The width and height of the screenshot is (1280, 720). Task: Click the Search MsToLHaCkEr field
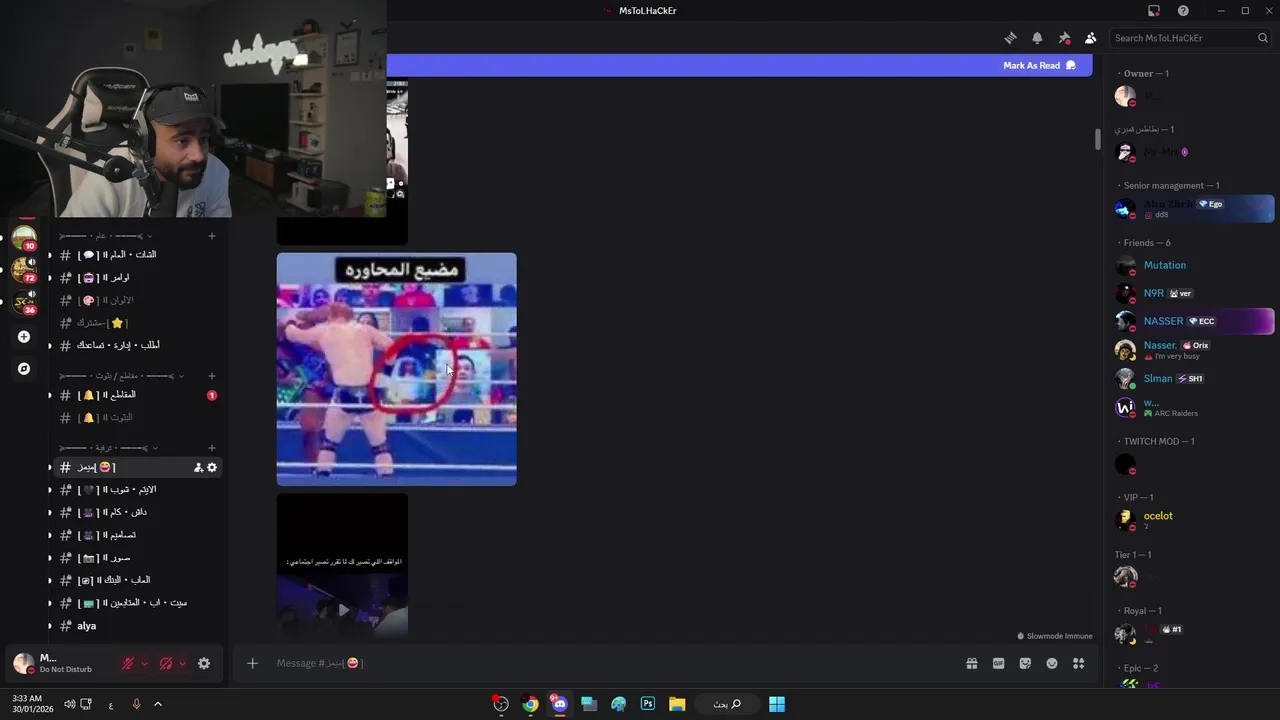coord(1190,38)
